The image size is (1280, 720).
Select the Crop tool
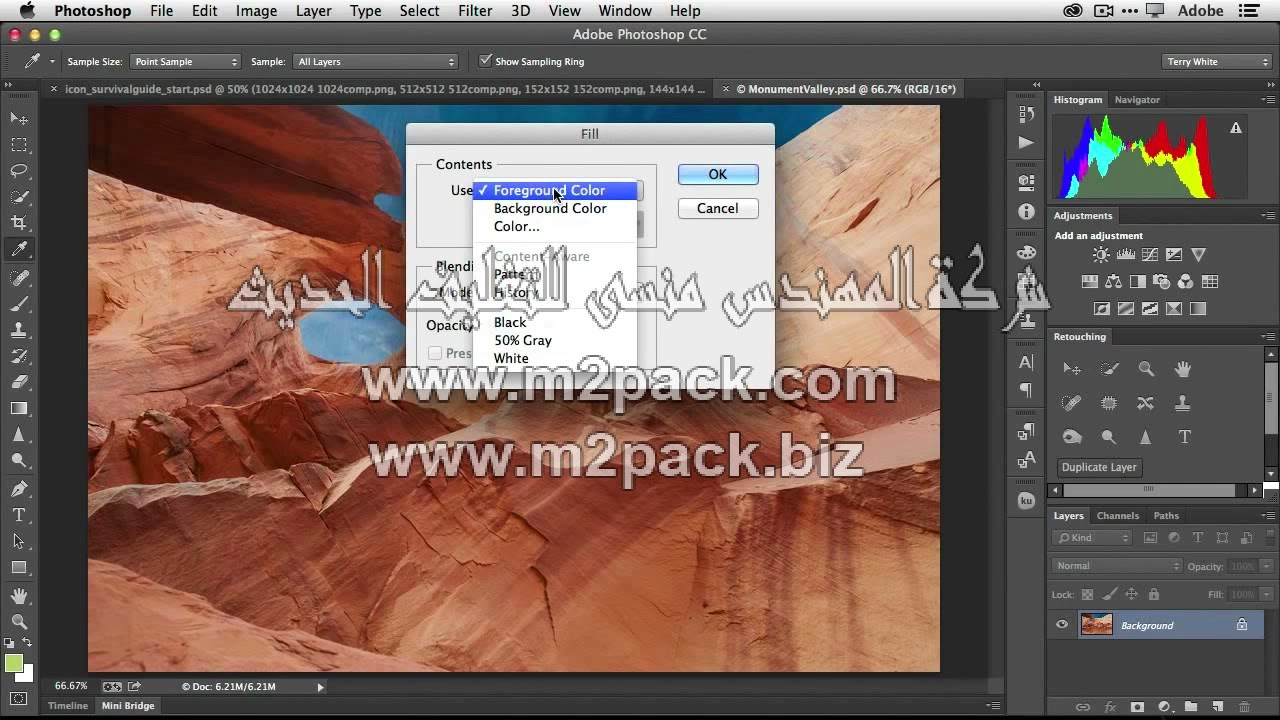click(x=19, y=223)
